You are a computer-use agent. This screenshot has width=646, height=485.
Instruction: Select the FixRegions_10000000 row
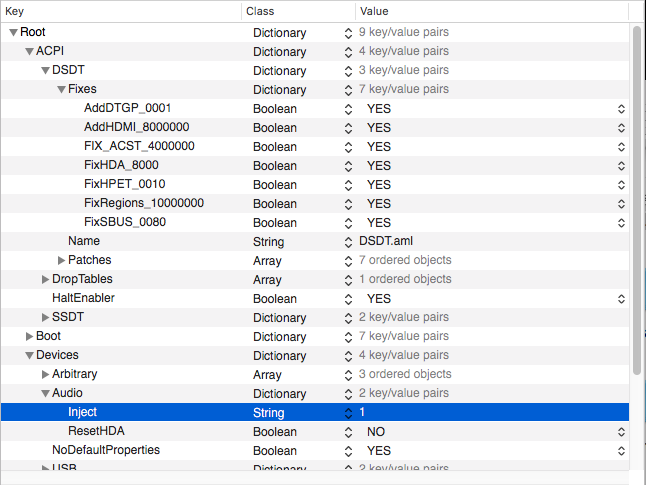coord(315,204)
